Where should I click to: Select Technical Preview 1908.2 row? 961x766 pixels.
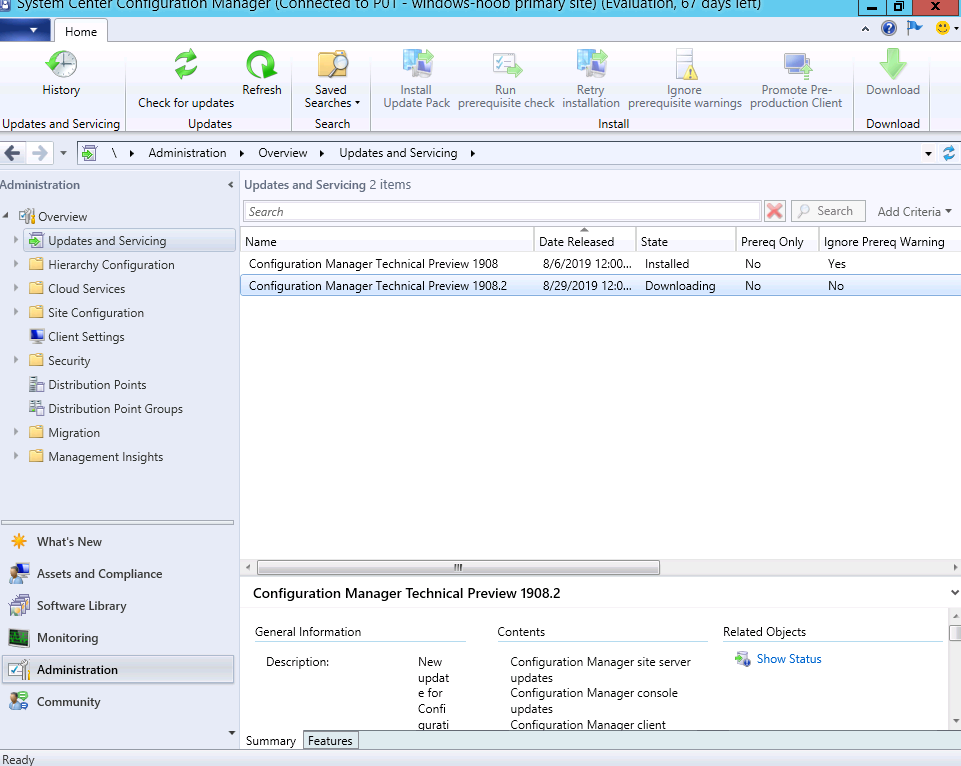click(601, 286)
